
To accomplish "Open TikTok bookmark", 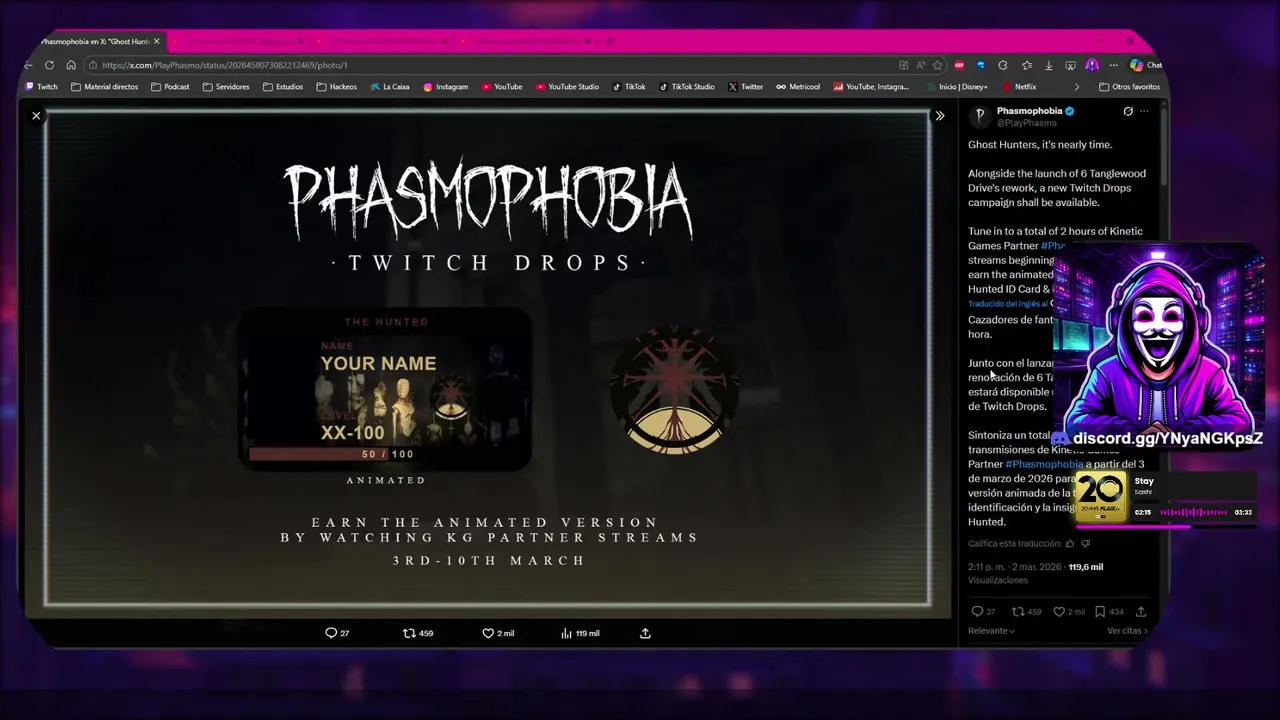I will click(x=629, y=87).
